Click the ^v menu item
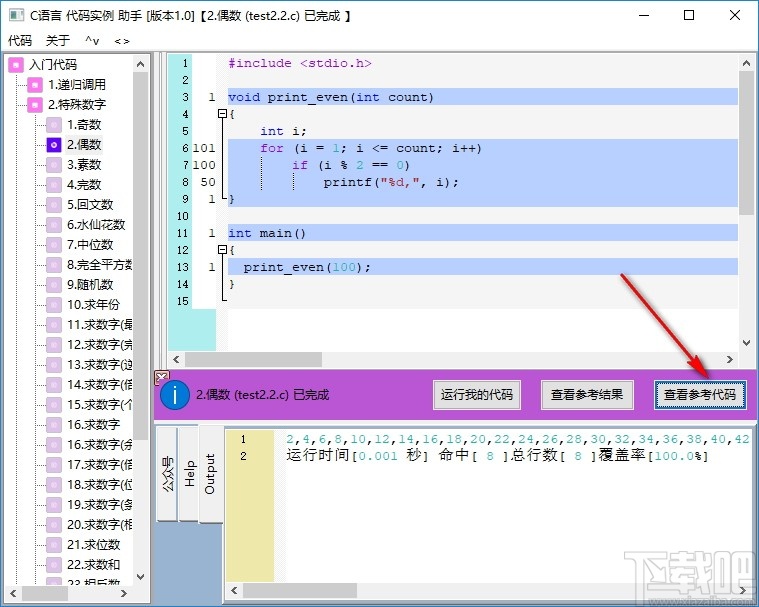This screenshot has width=759, height=607. (x=92, y=41)
